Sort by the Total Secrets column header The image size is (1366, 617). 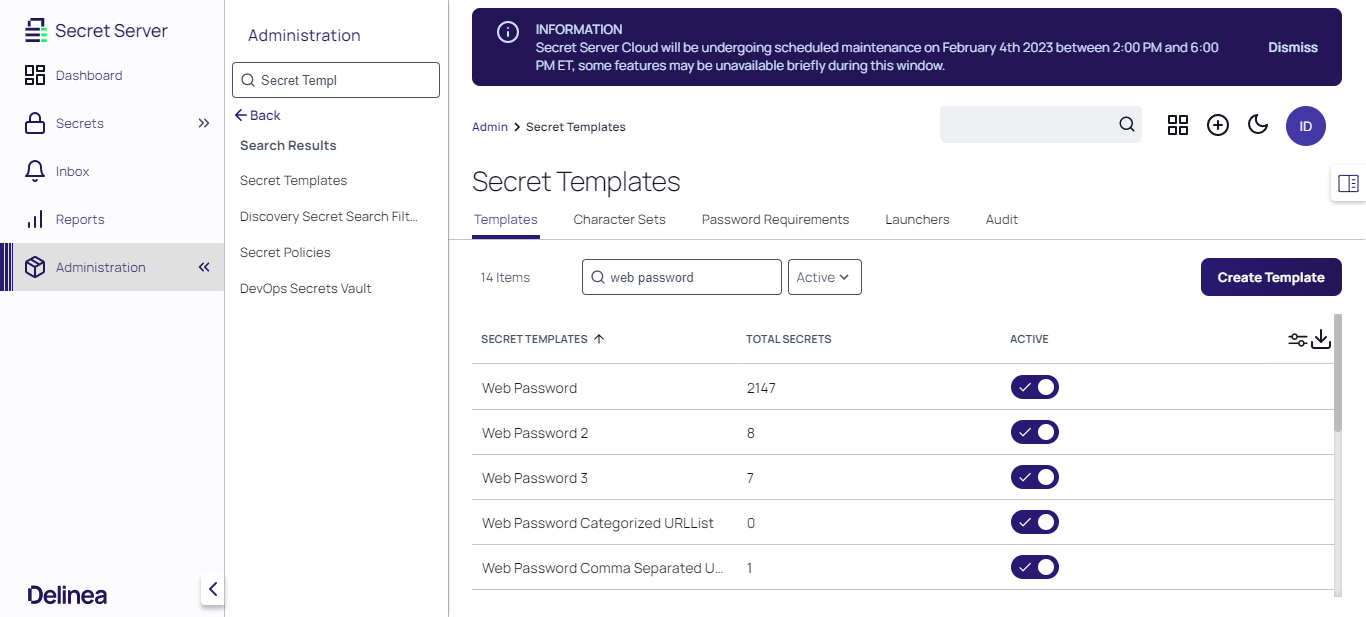(x=789, y=339)
